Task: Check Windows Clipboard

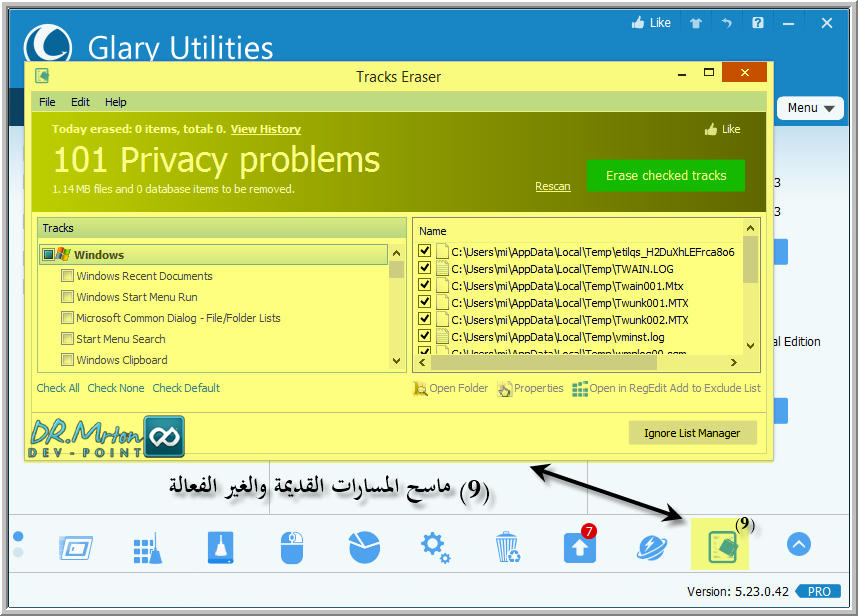Action: [x=67, y=360]
